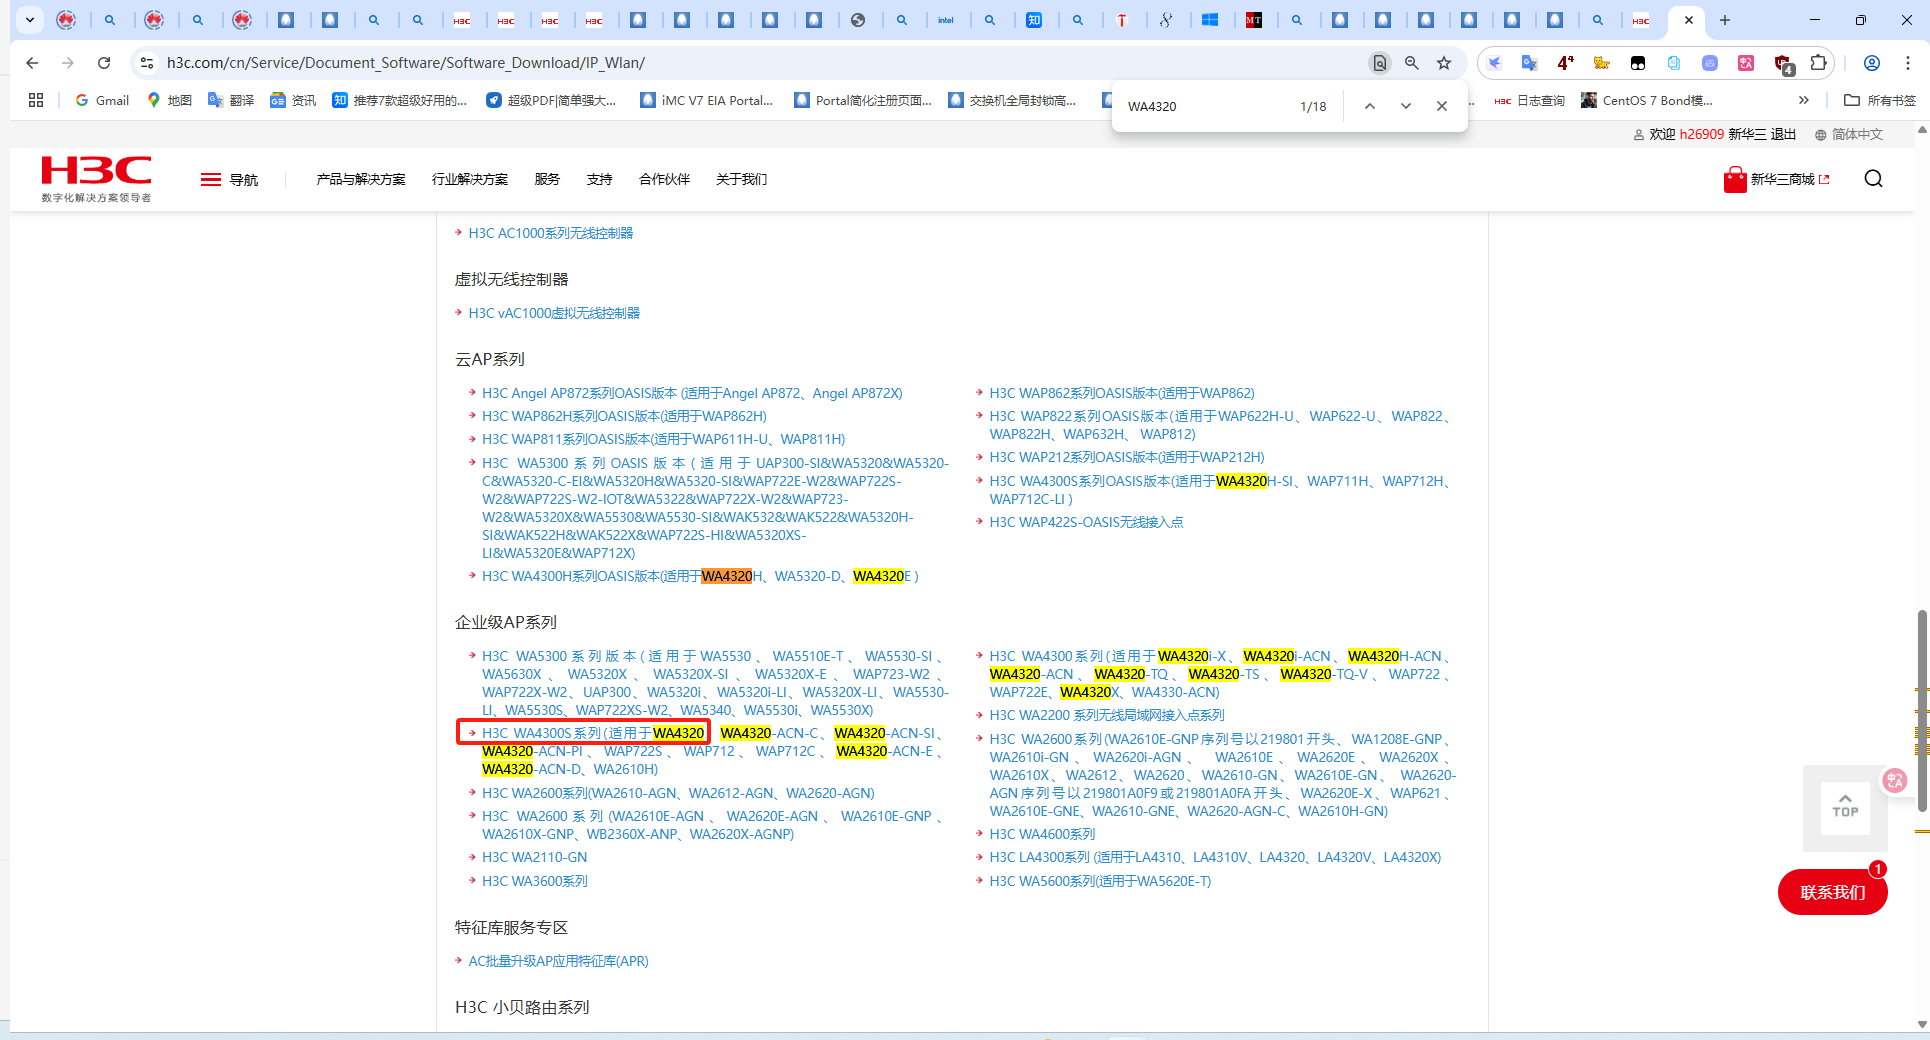
Task: Open the H3C WA2110-GN link
Action: point(535,857)
